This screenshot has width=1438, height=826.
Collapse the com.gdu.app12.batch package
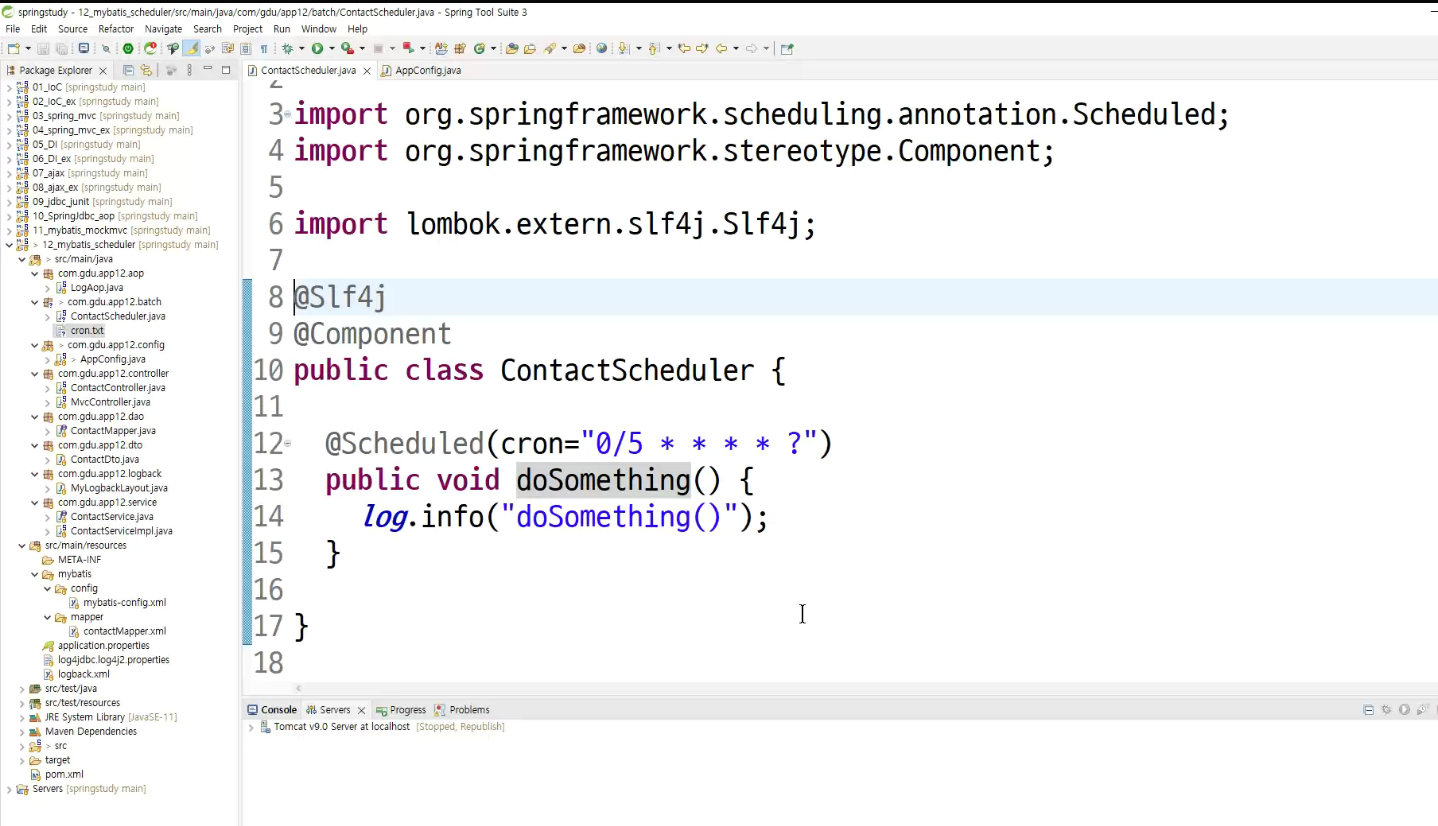coord(35,302)
